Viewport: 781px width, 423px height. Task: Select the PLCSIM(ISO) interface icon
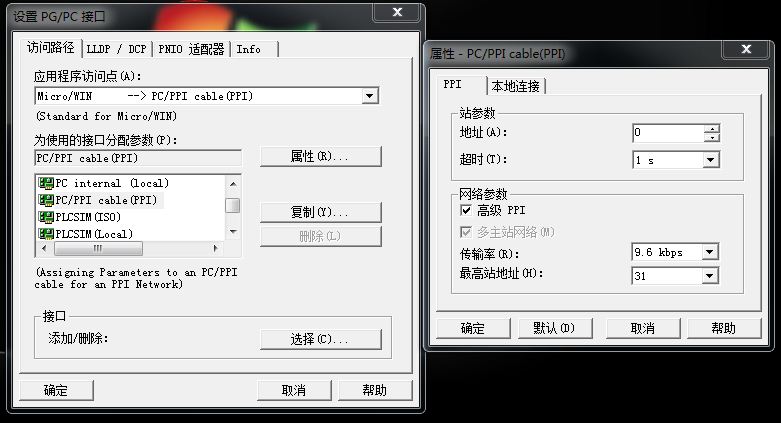coord(45,217)
